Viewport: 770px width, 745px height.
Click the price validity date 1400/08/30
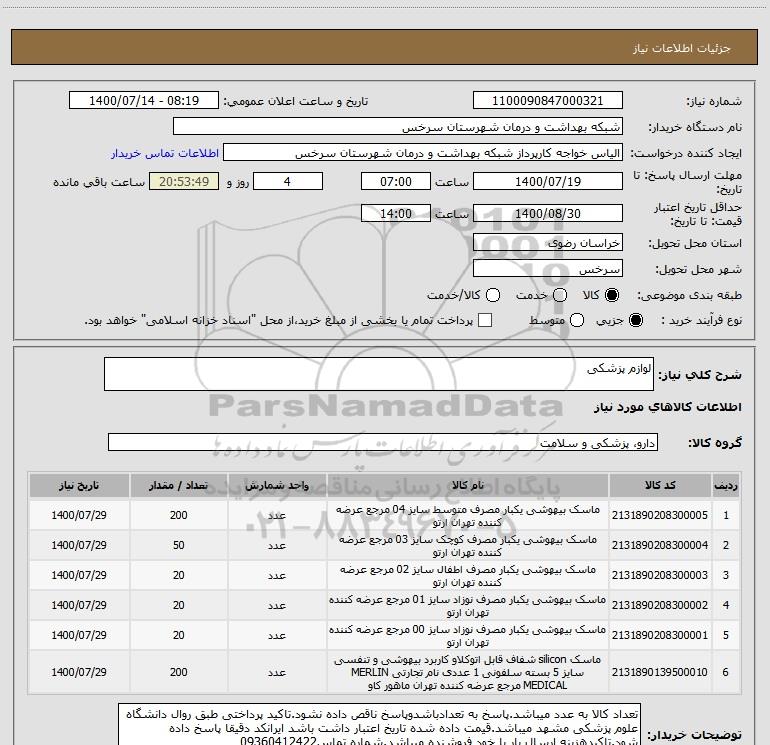(548, 213)
